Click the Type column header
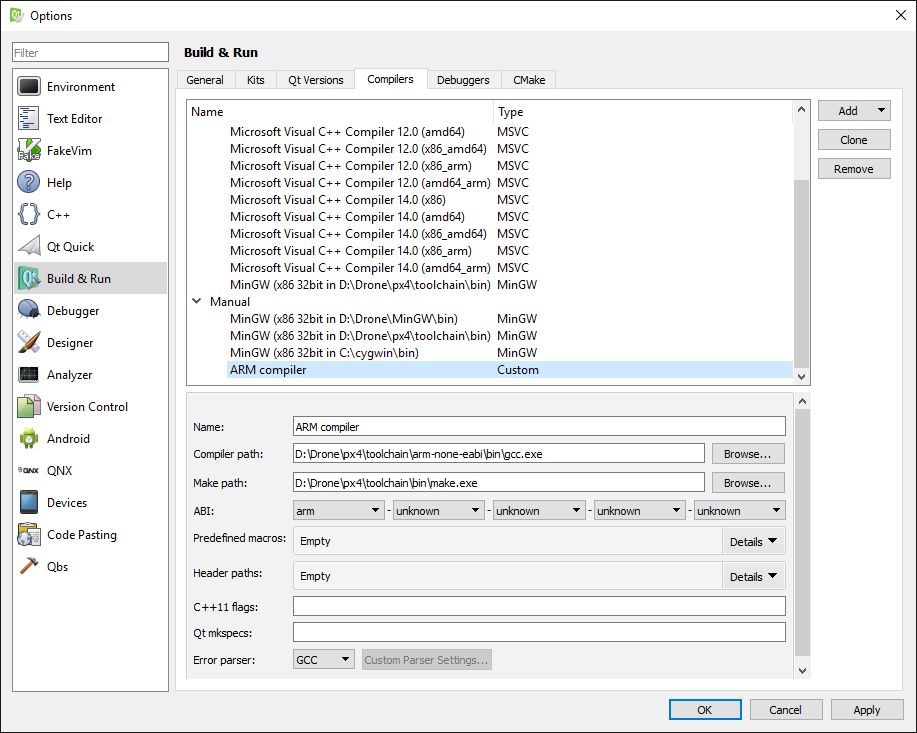The height and width of the screenshot is (733, 917). tap(643, 112)
